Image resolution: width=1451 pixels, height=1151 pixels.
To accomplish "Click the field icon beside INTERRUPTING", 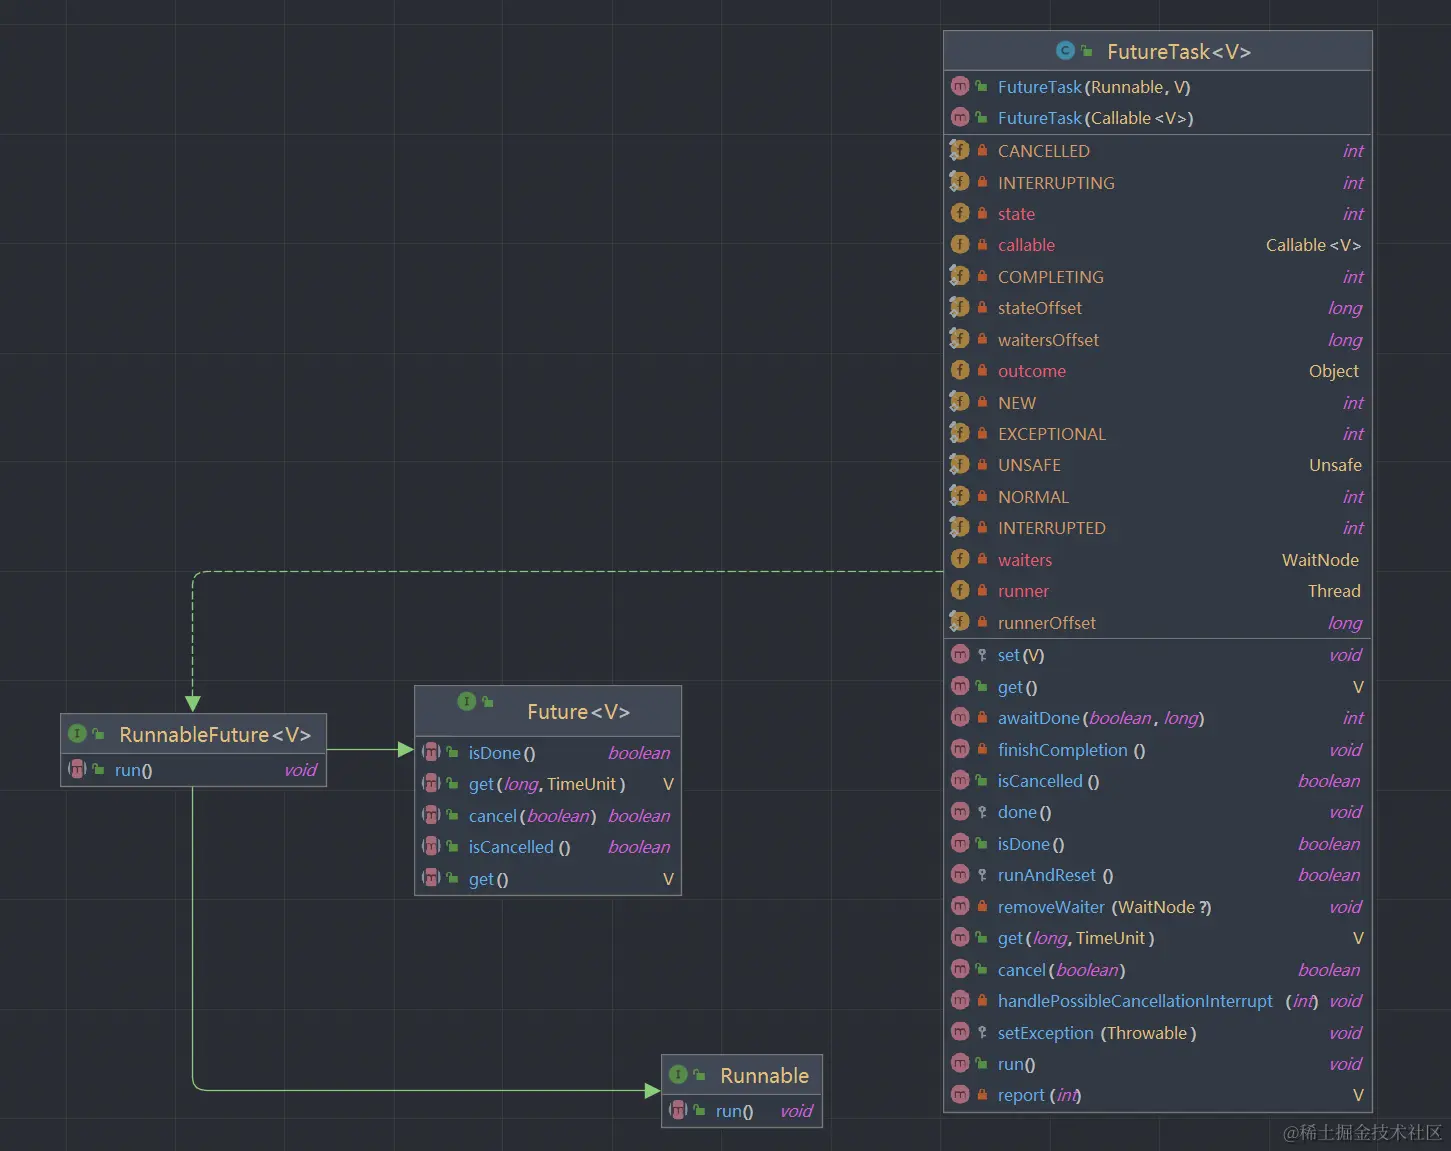I will pos(960,182).
